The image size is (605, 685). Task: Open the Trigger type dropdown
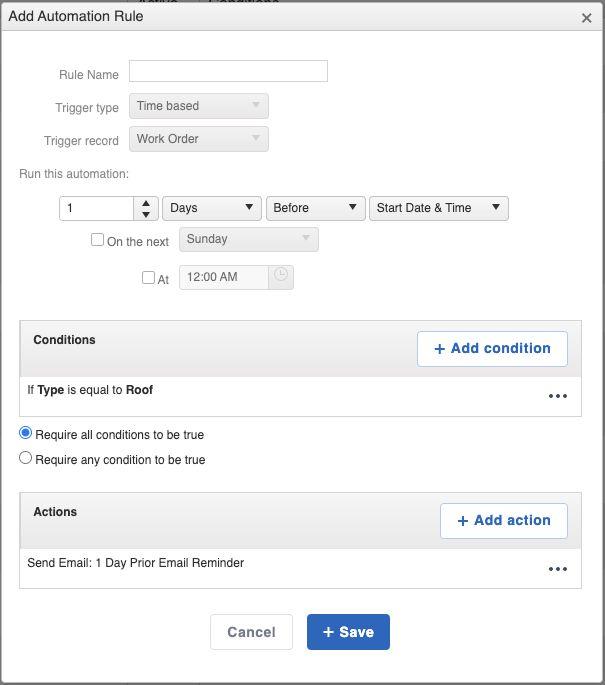click(x=199, y=106)
